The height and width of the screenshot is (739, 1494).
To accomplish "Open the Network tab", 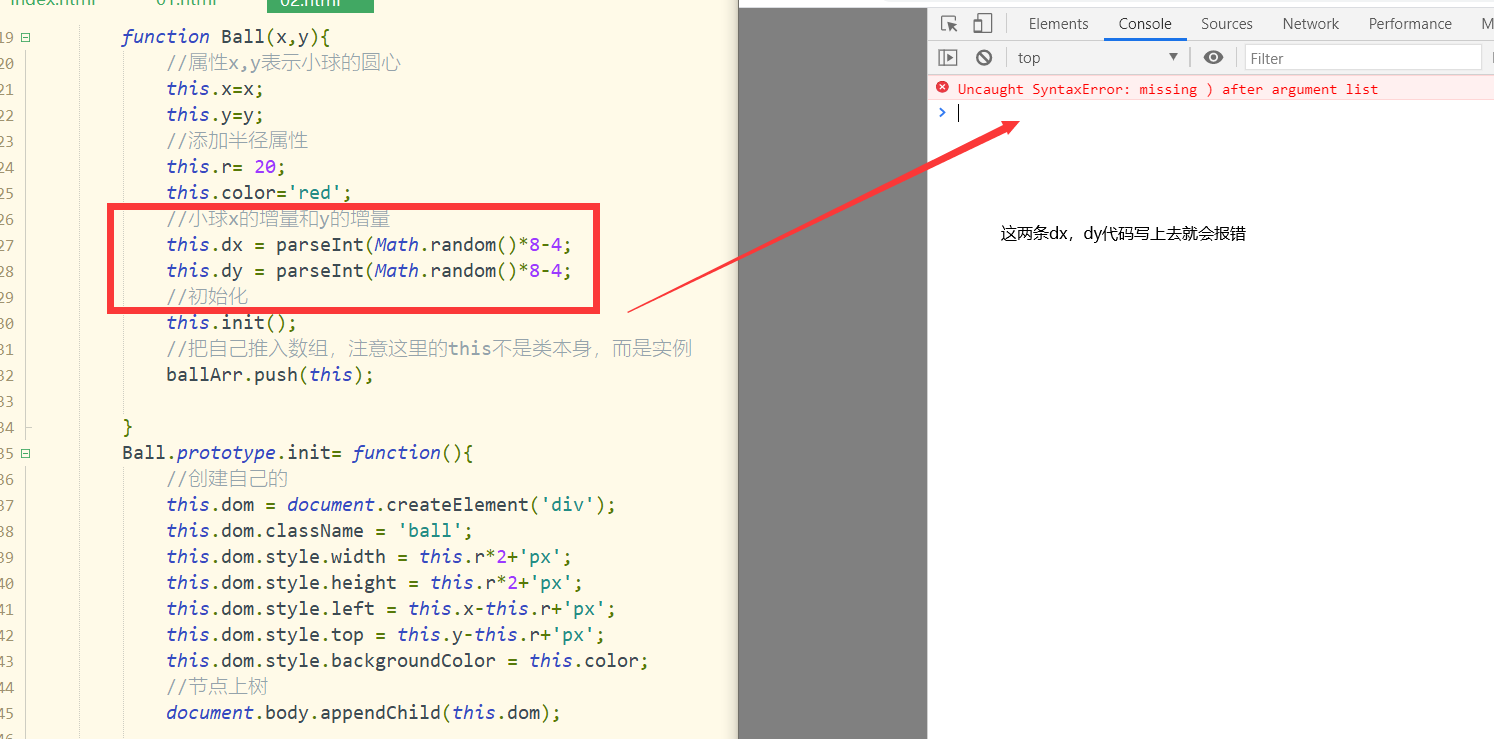I will pyautogui.click(x=1311, y=24).
